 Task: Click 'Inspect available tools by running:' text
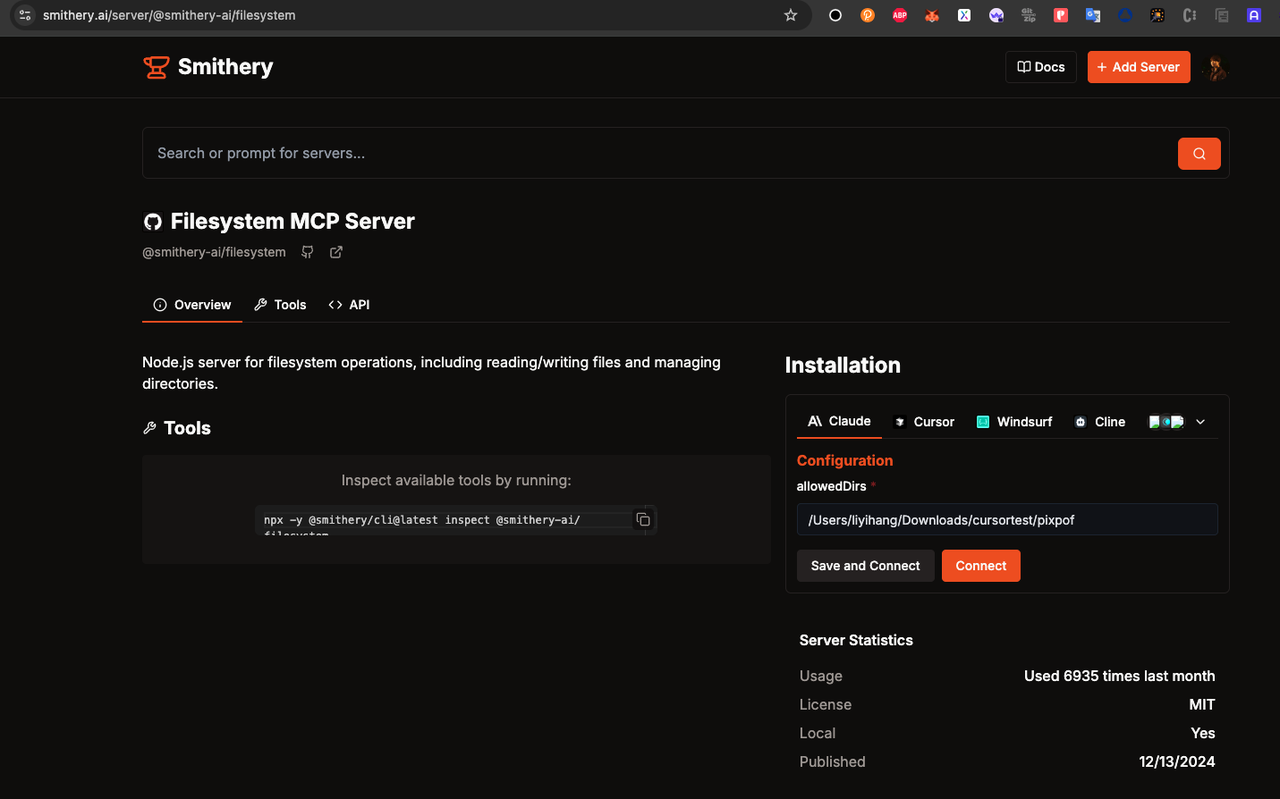(456, 480)
